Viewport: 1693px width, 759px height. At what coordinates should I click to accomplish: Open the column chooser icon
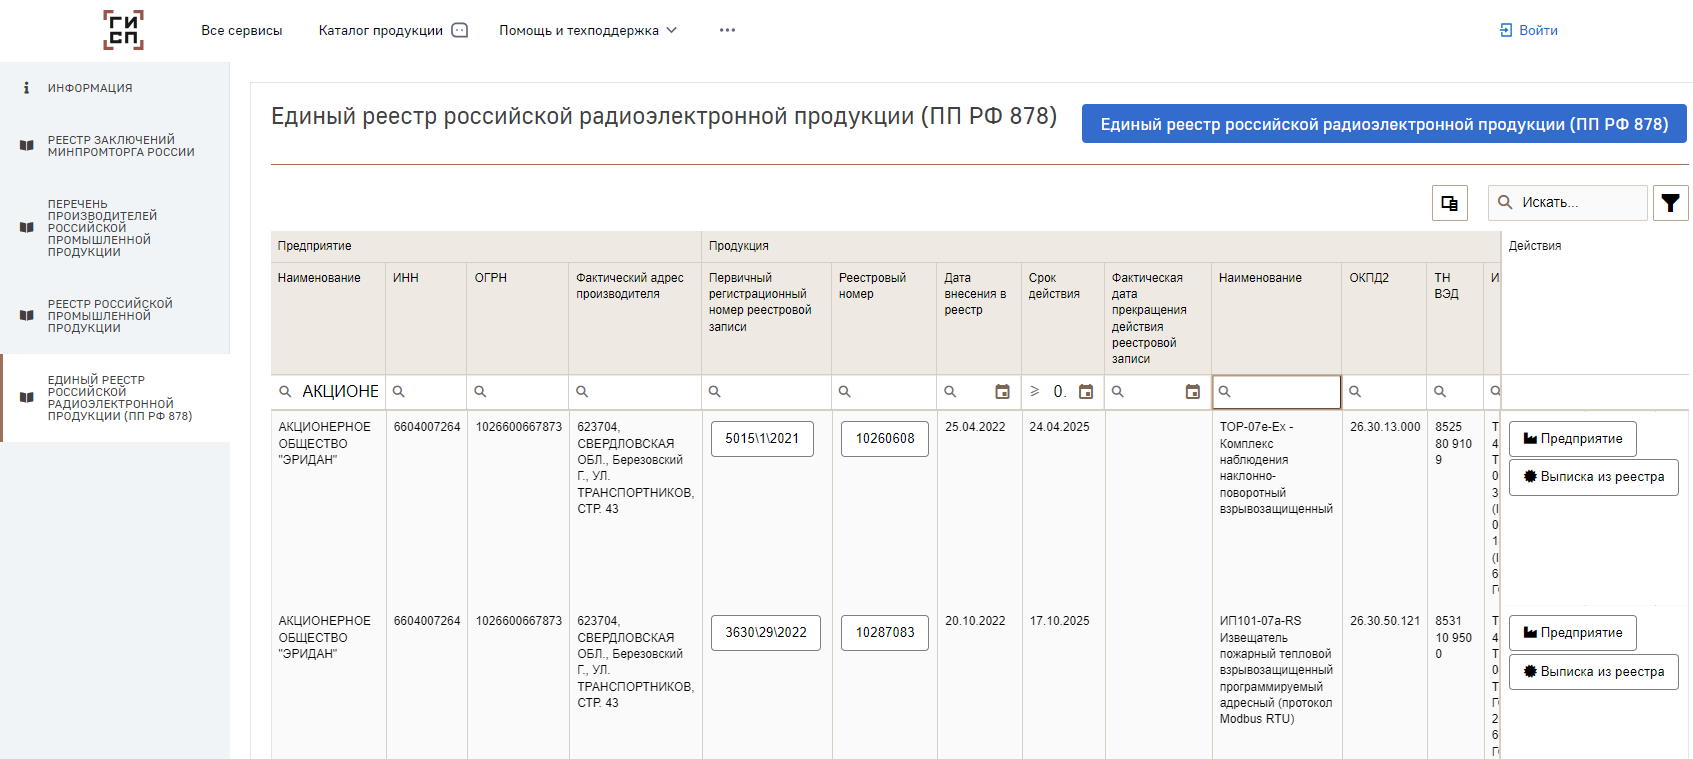(x=1450, y=203)
